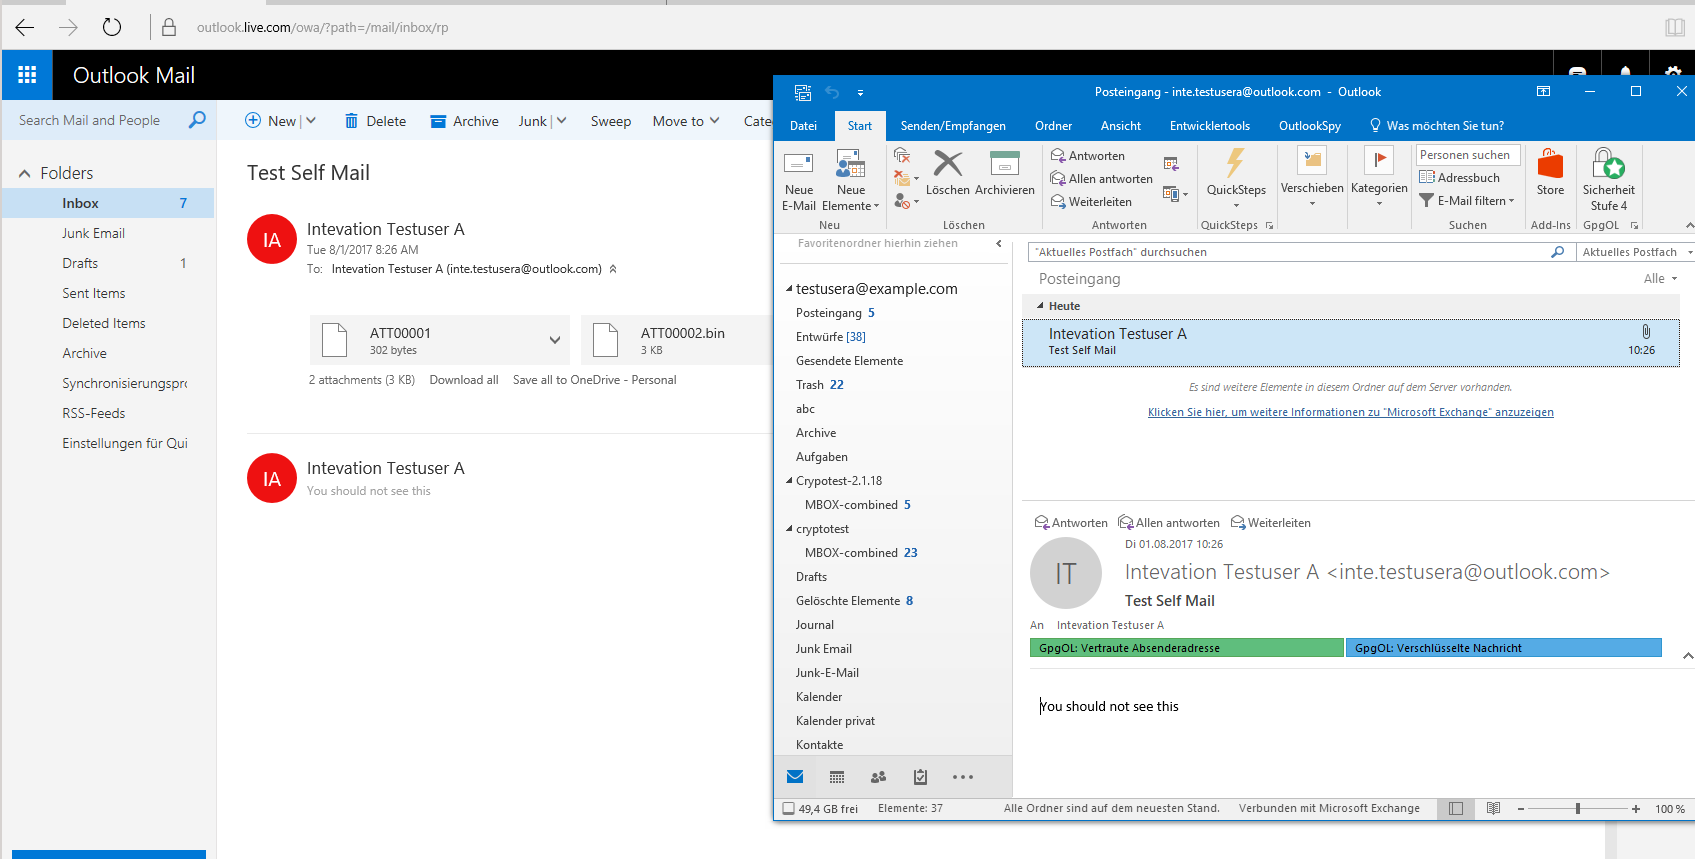The width and height of the screenshot is (1695, 859).
Task: Click the Store add-in button
Action: (x=1550, y=173)
